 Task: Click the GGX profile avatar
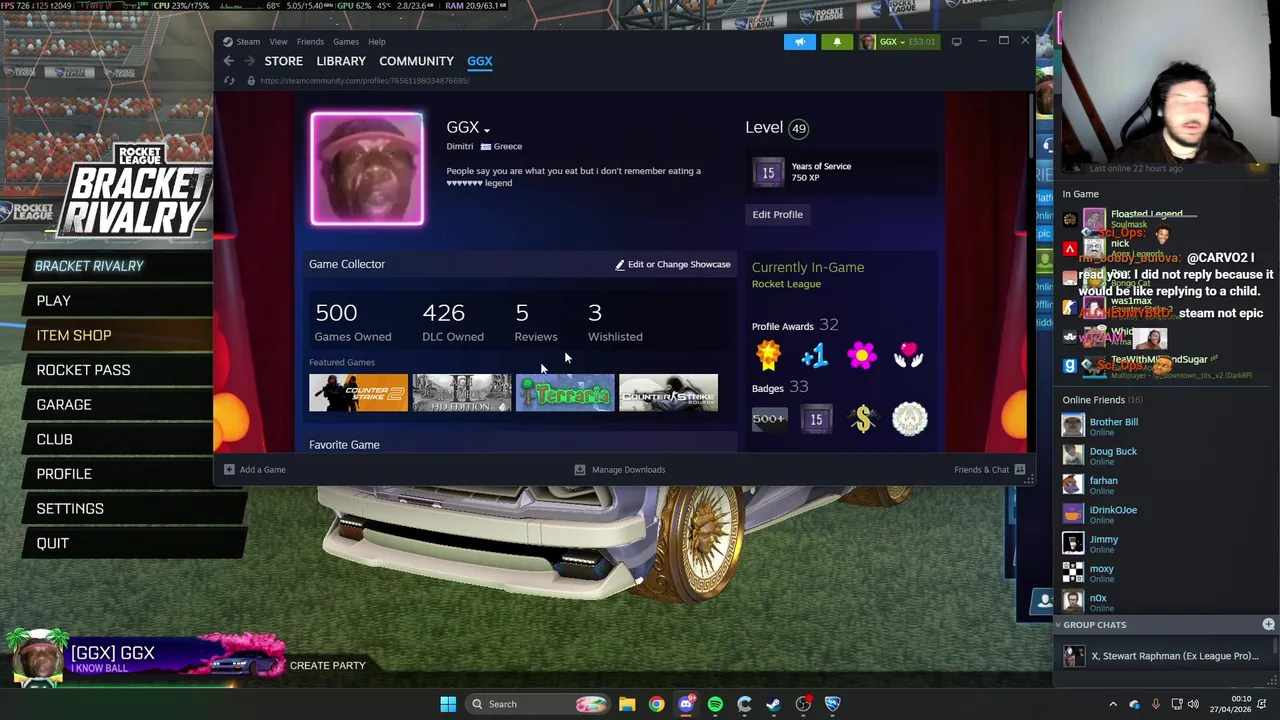point(367,169)
